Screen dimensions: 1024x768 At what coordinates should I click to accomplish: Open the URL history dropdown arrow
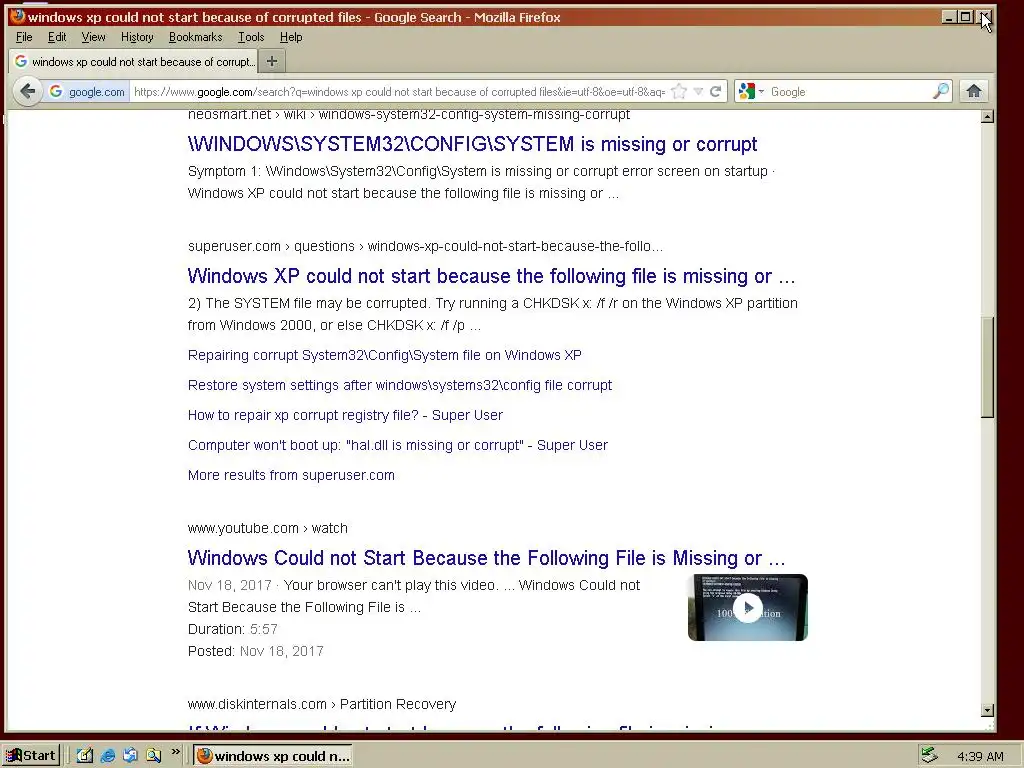[698, 91]
